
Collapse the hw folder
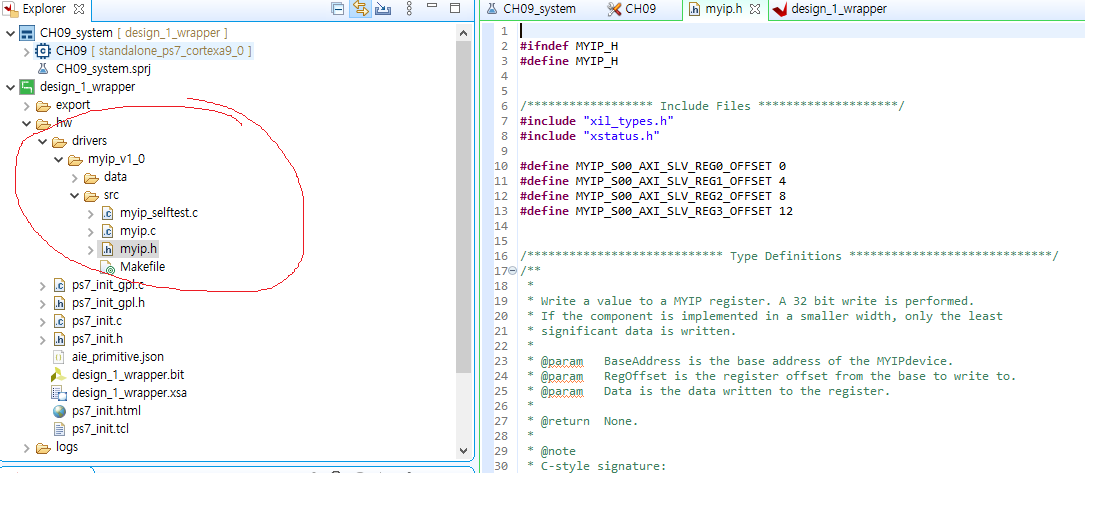26,123
